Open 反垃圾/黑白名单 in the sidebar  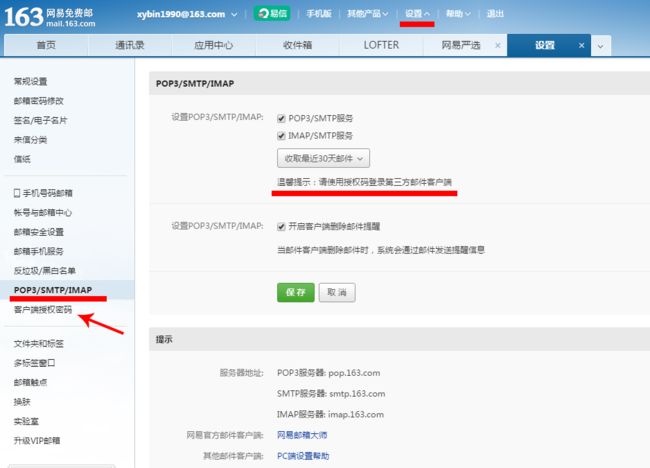tap(44, 271)
